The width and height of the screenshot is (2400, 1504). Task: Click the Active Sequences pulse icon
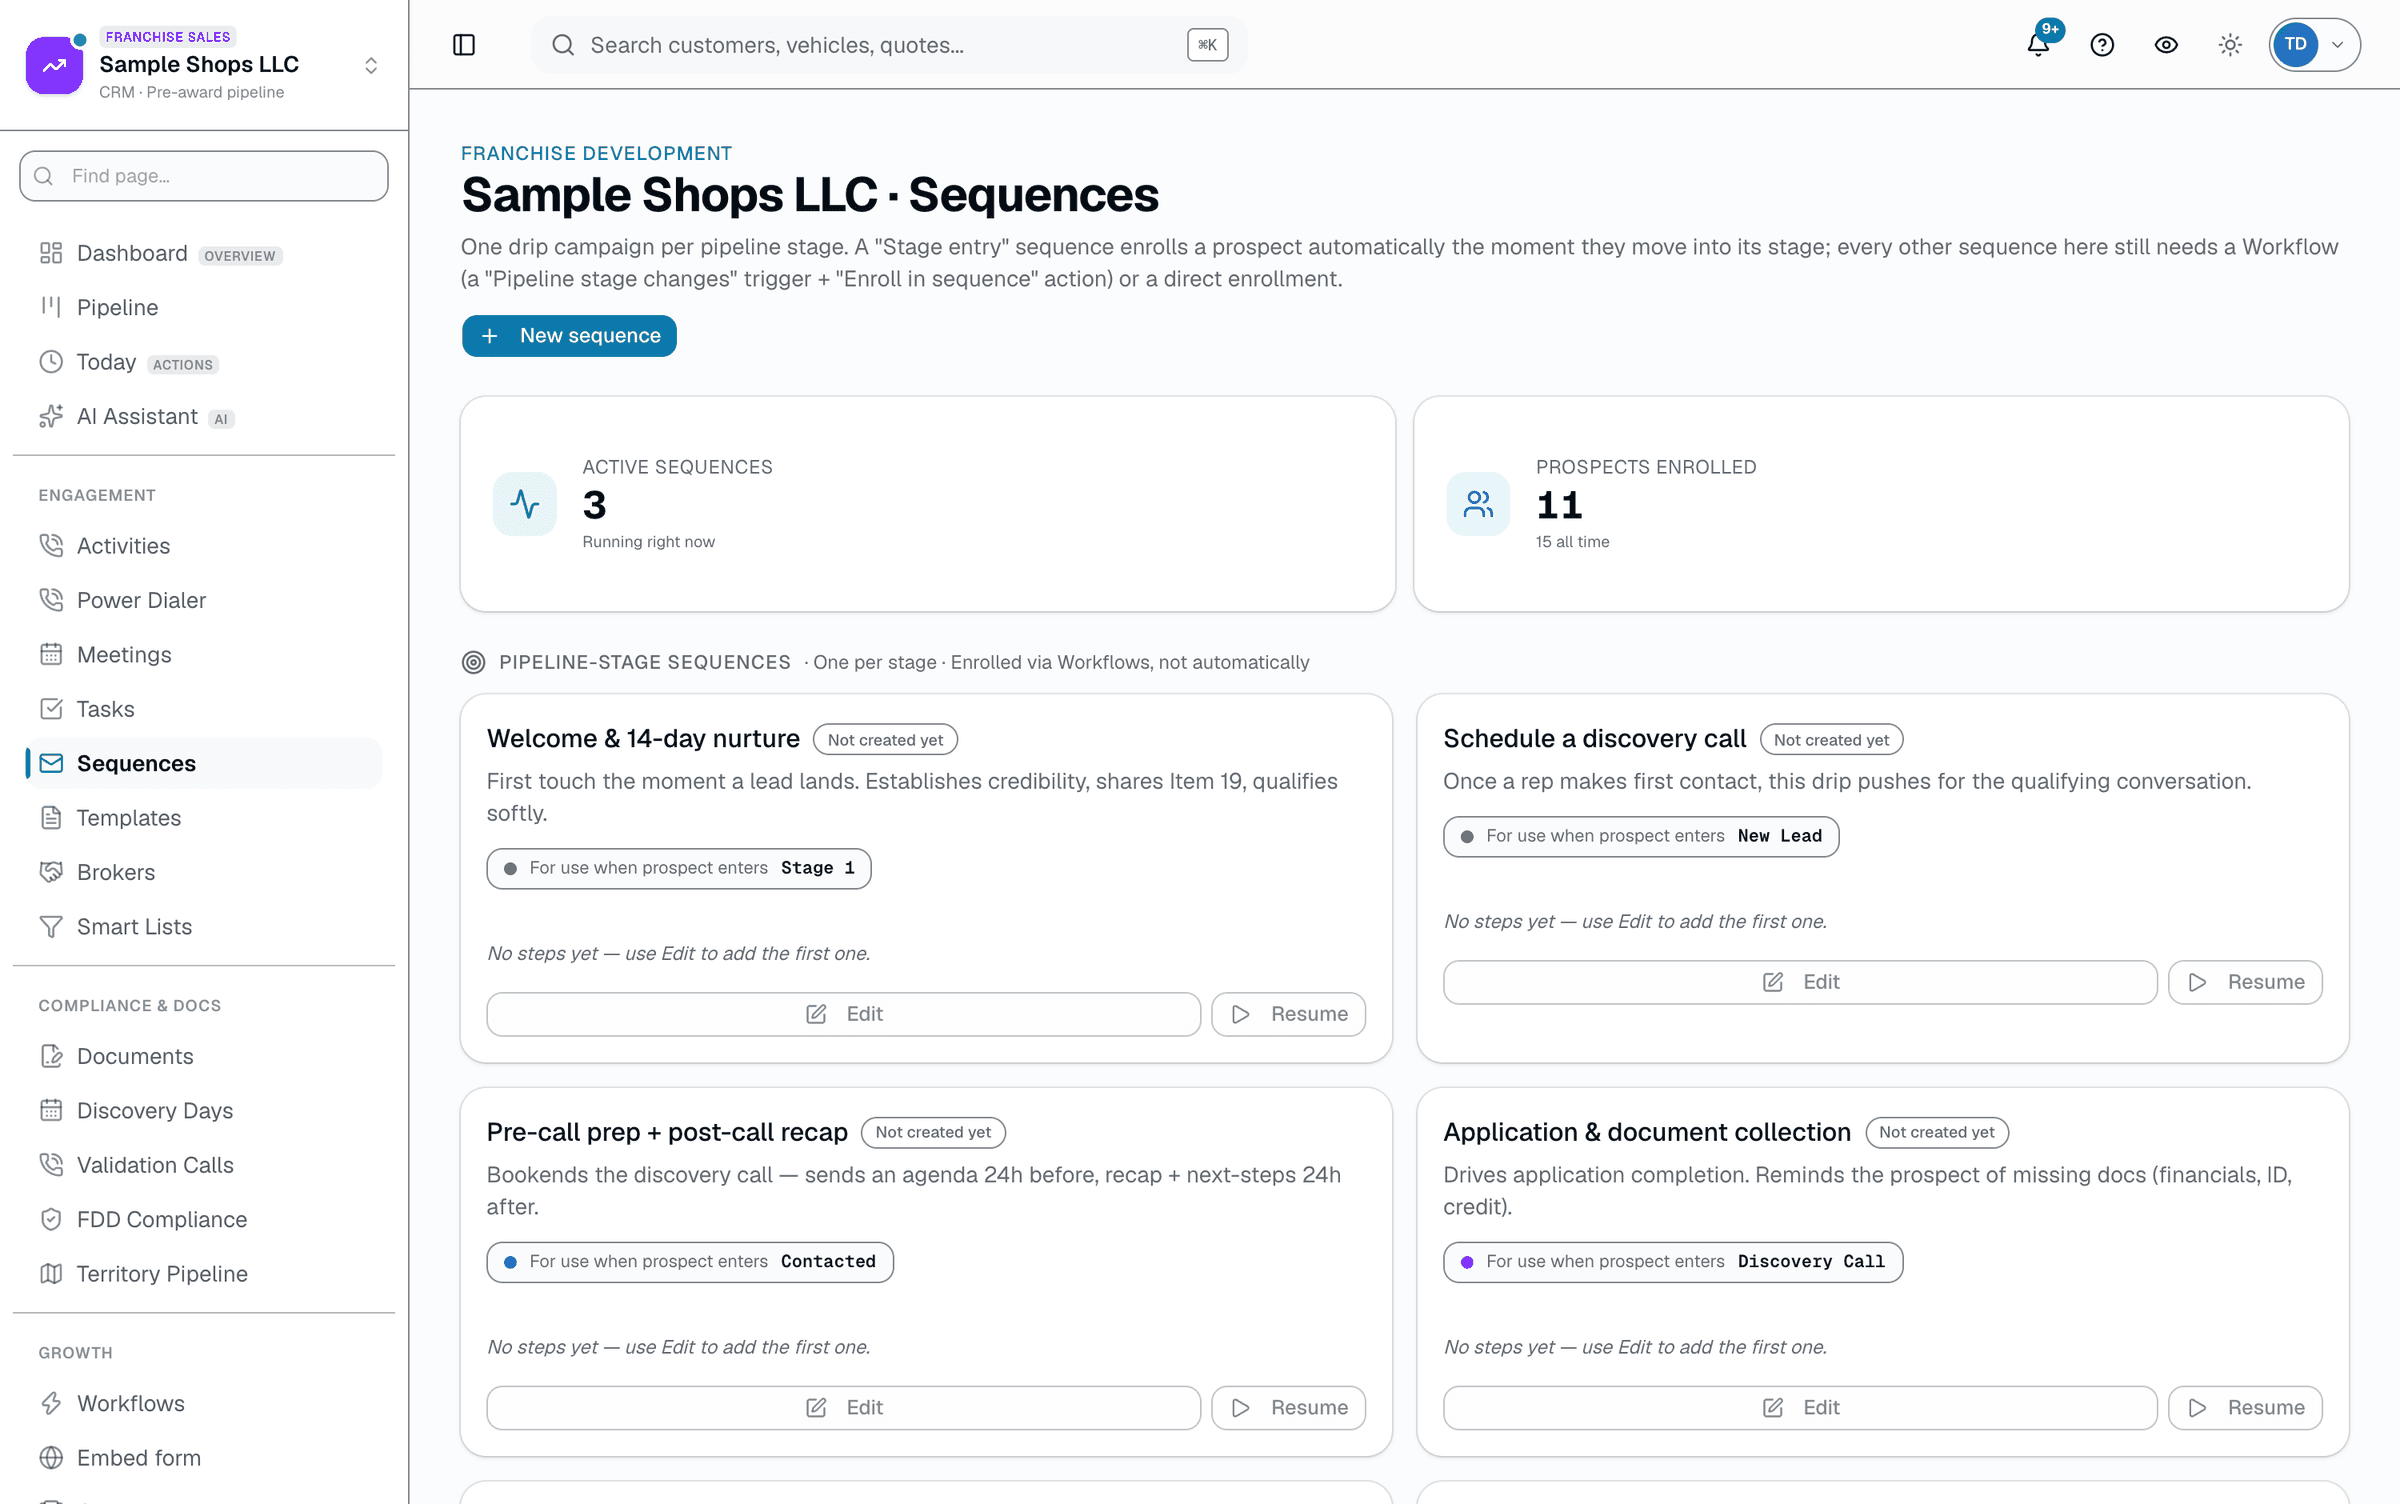point(524,504)
